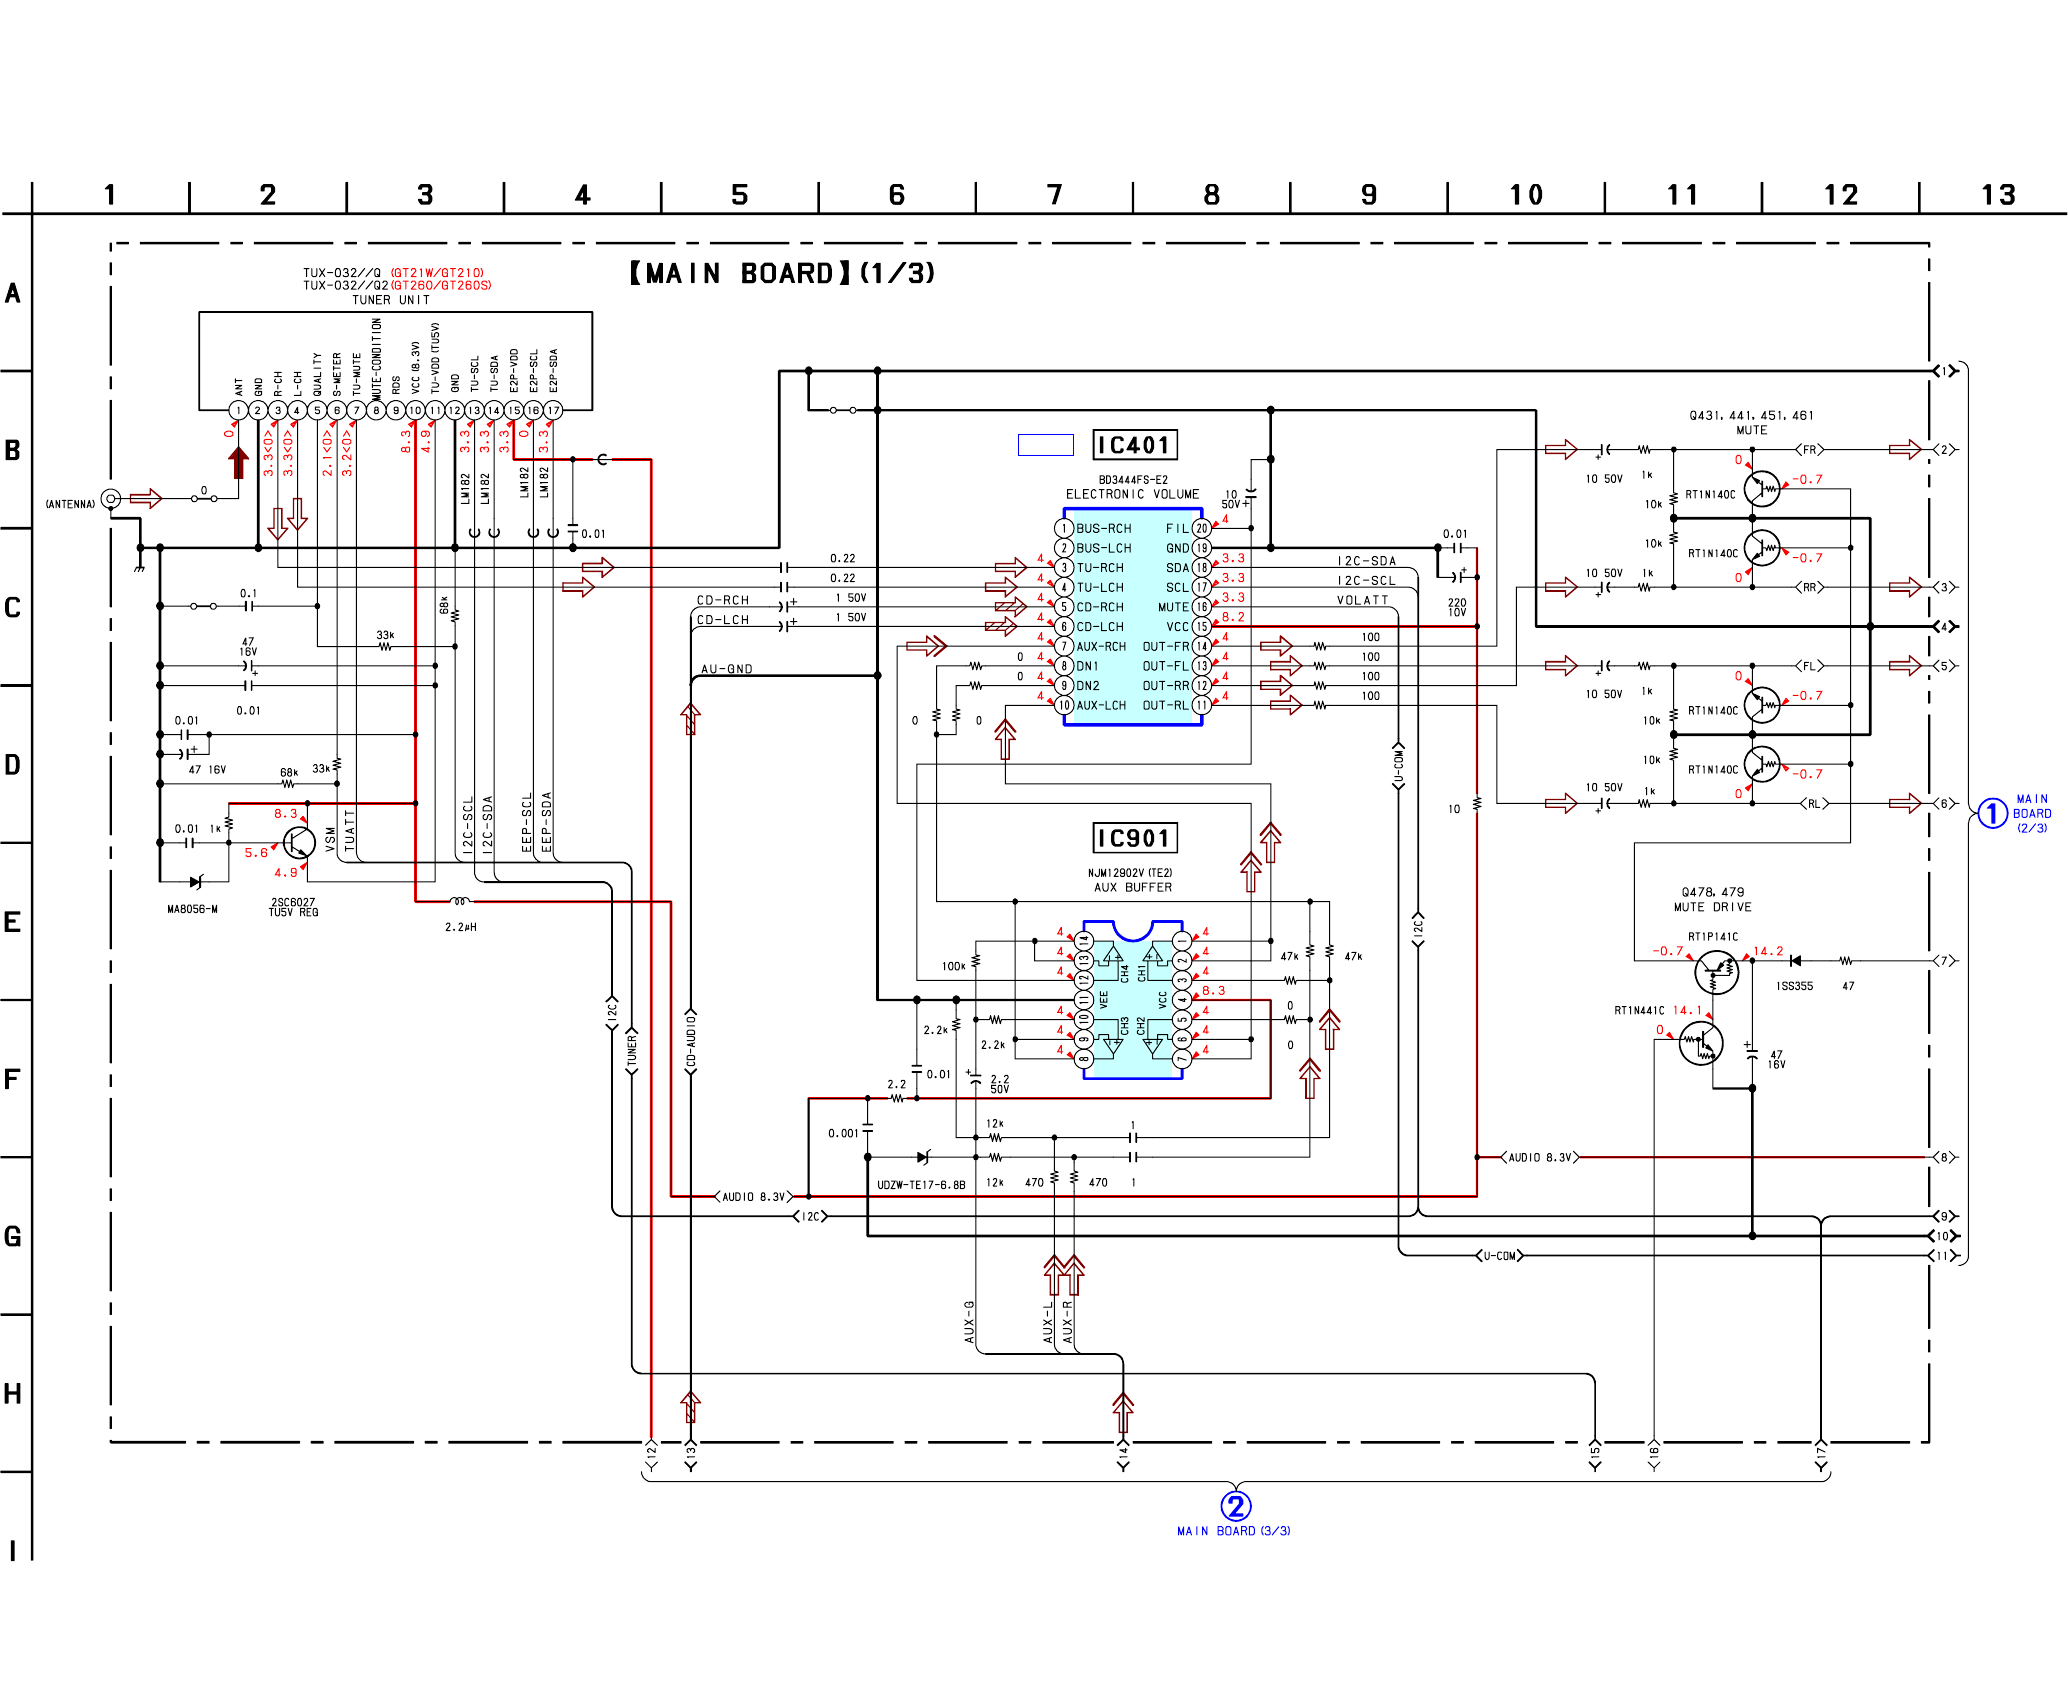Click connector terminal 8 on the AUDIO 8.3V line
The width and height of the screenshot is (2068, 1684).
1944,1157
